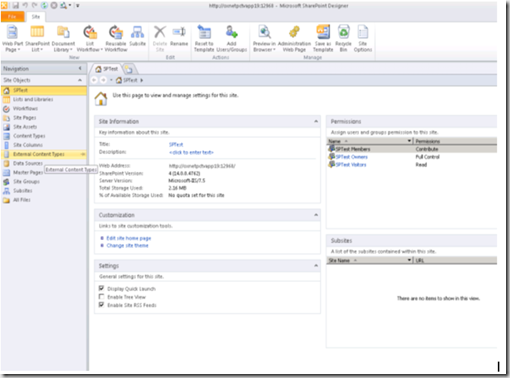Open the File tab
Screen dimensions: 510x378
[x=12, y=16]
